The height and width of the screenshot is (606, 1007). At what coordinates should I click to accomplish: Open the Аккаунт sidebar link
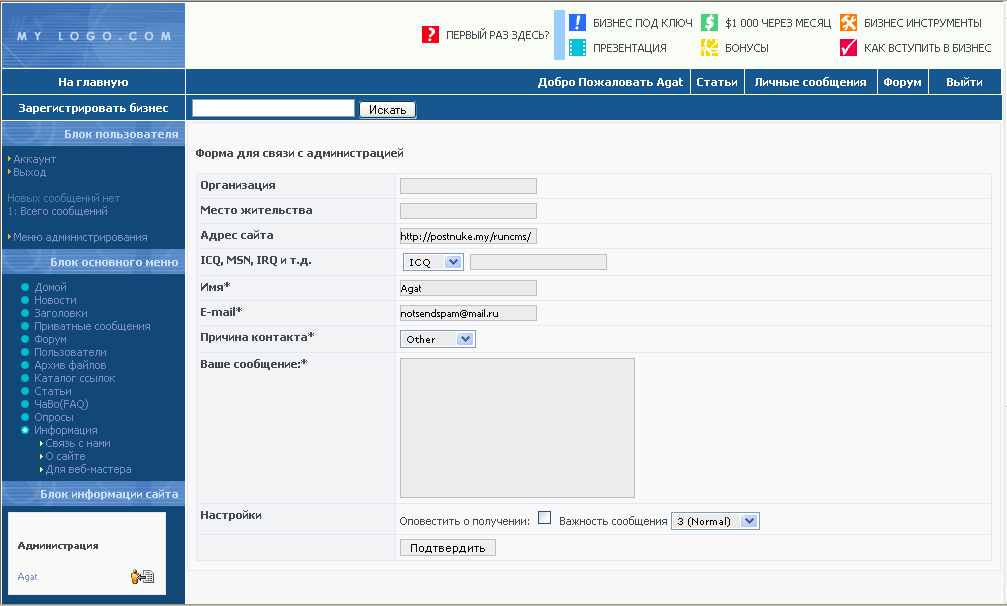pyautogui.click(x=35, y=159)
